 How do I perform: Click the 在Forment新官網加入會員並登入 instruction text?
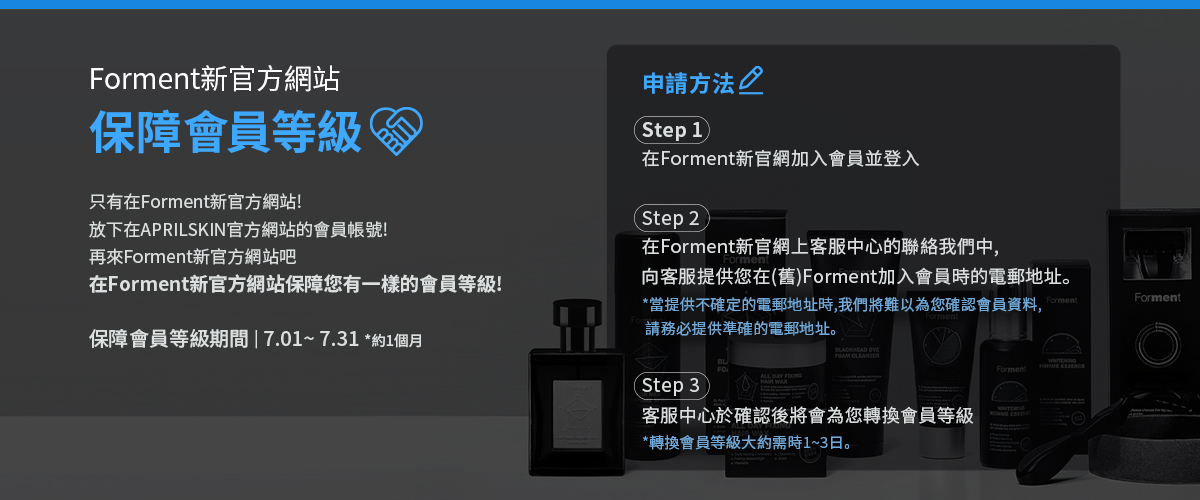click(x=780, y=159)
